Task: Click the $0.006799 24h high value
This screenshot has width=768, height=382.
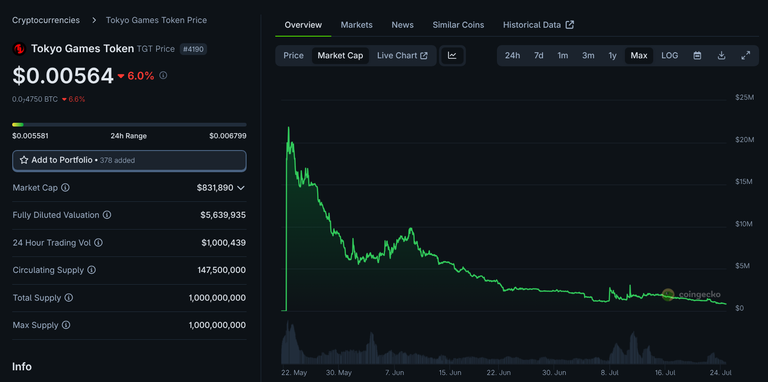Action: (x=228, y=136)
